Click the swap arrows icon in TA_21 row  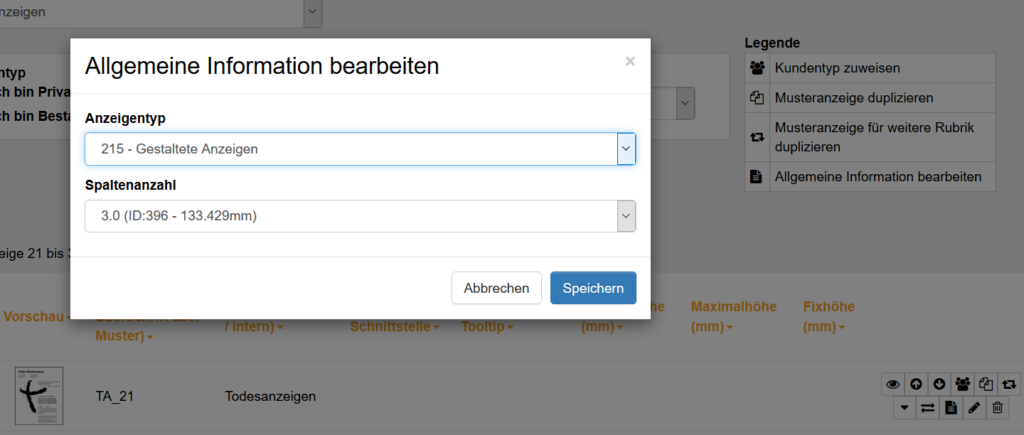click(x=927, y=408)
